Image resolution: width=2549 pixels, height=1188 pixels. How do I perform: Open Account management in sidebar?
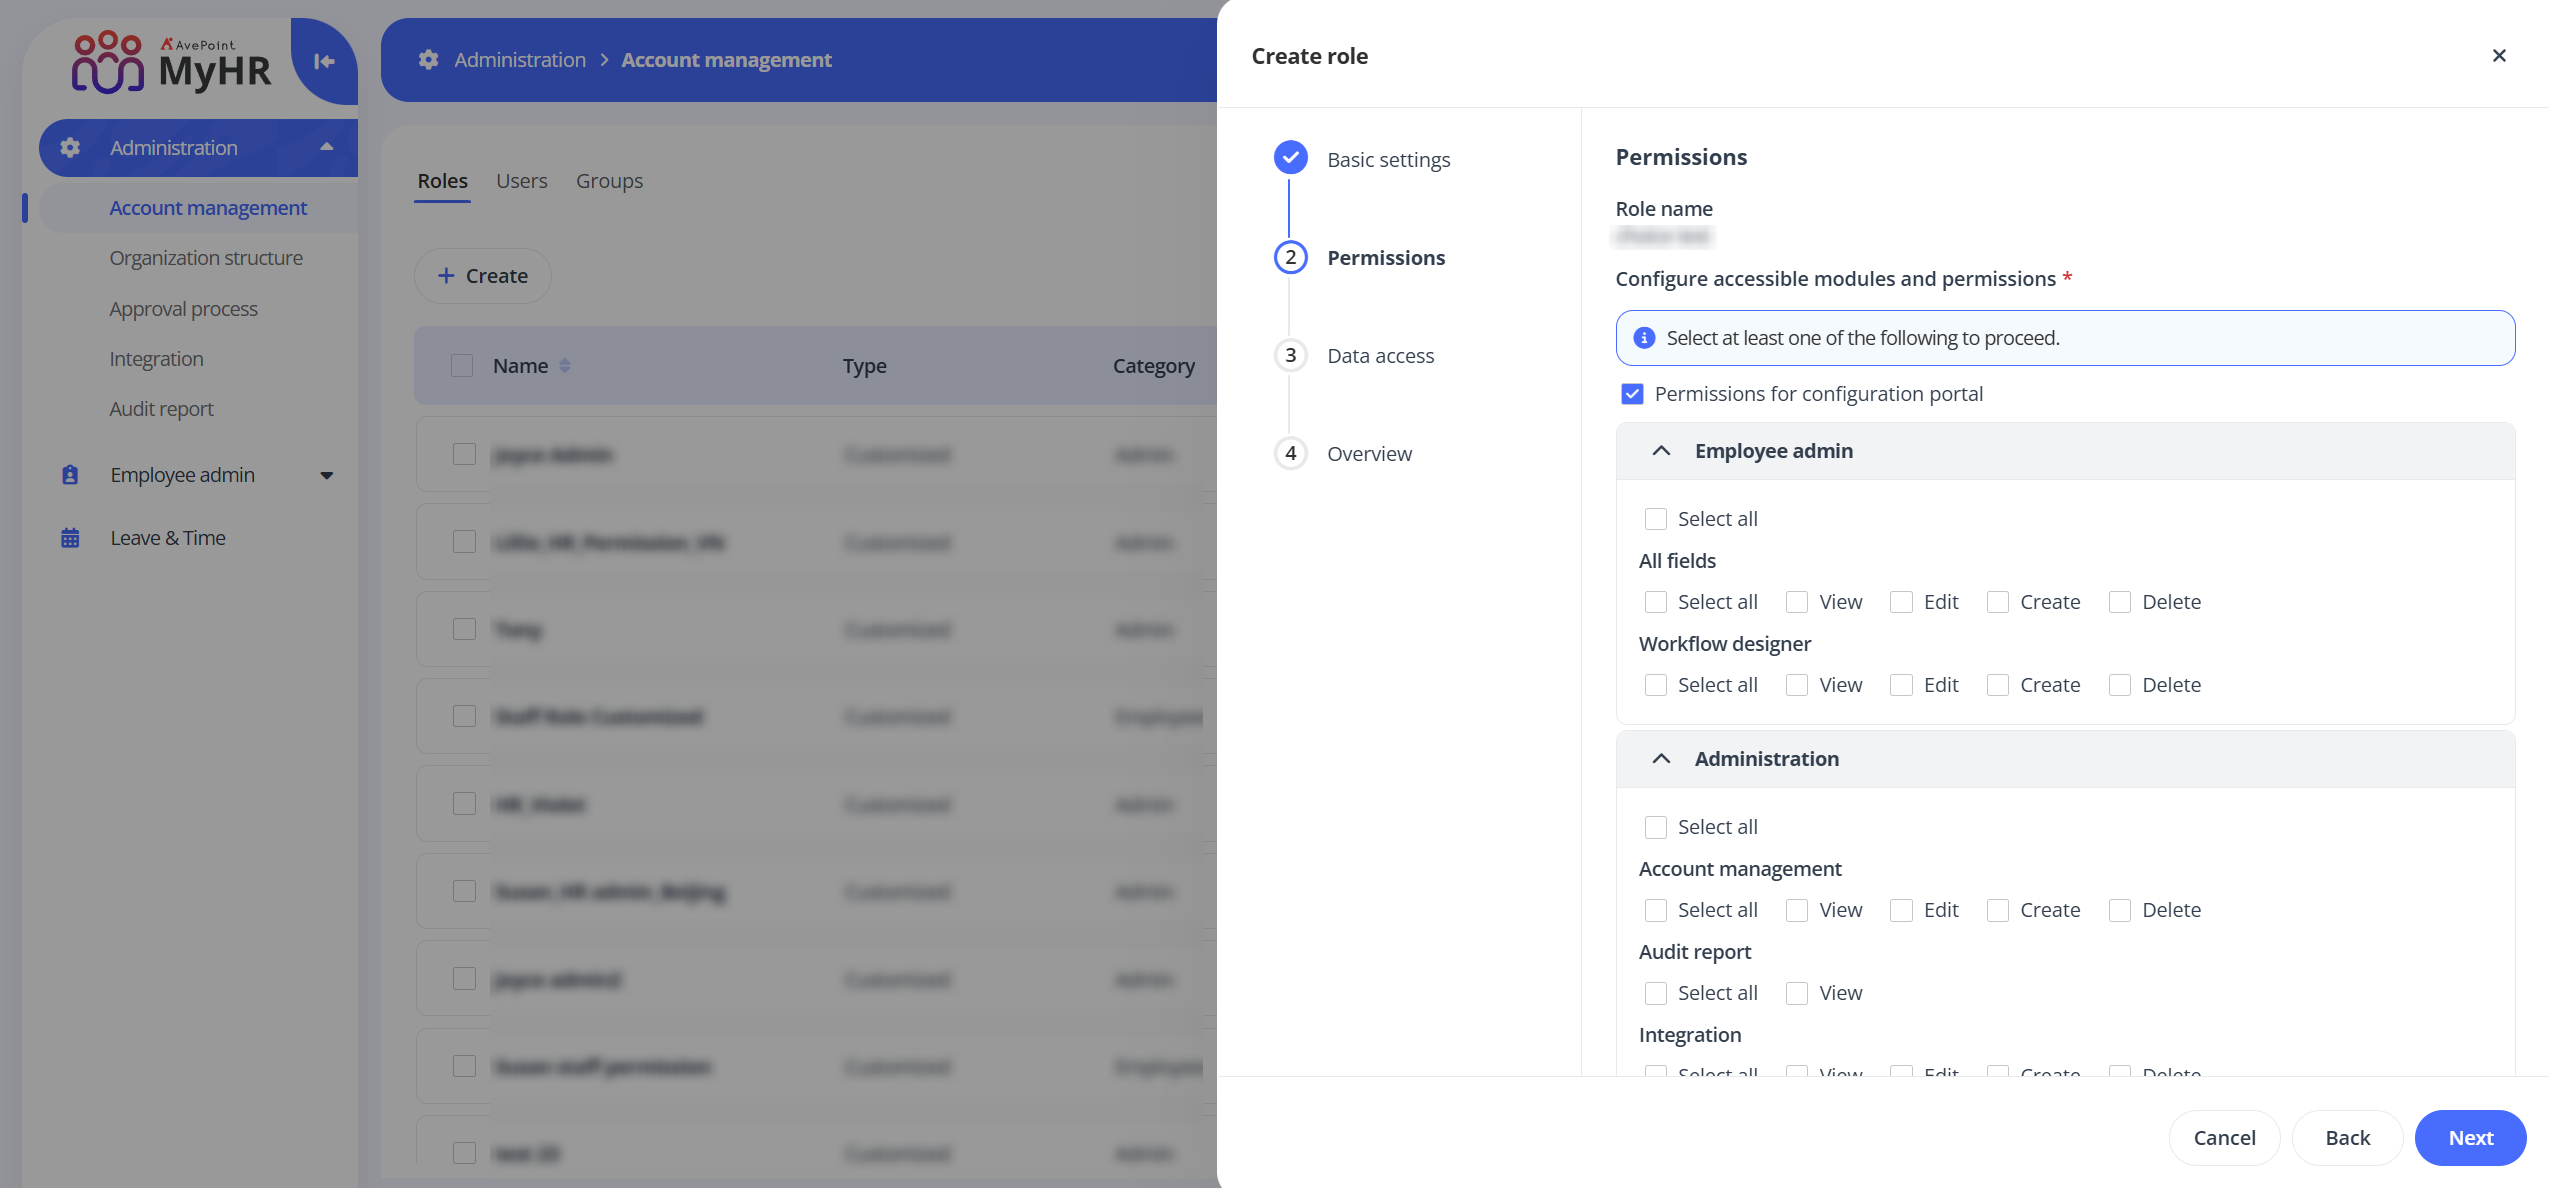pyautogui.click(x=208, y=208)
